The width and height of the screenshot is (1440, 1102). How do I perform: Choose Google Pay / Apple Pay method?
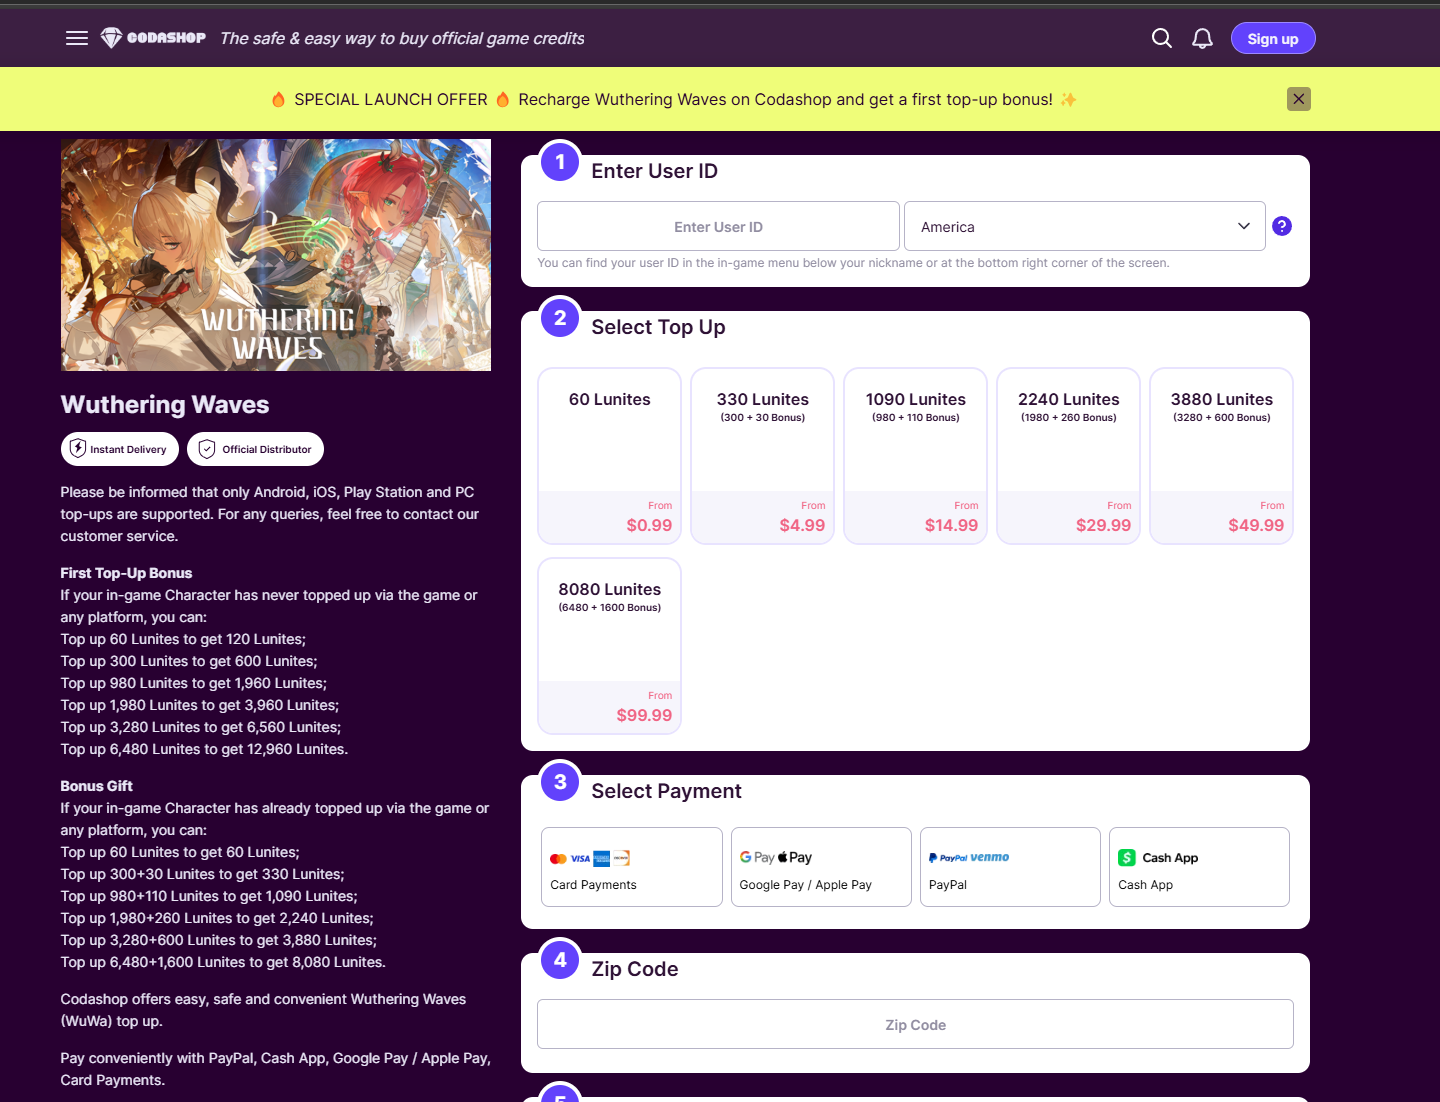821,867
